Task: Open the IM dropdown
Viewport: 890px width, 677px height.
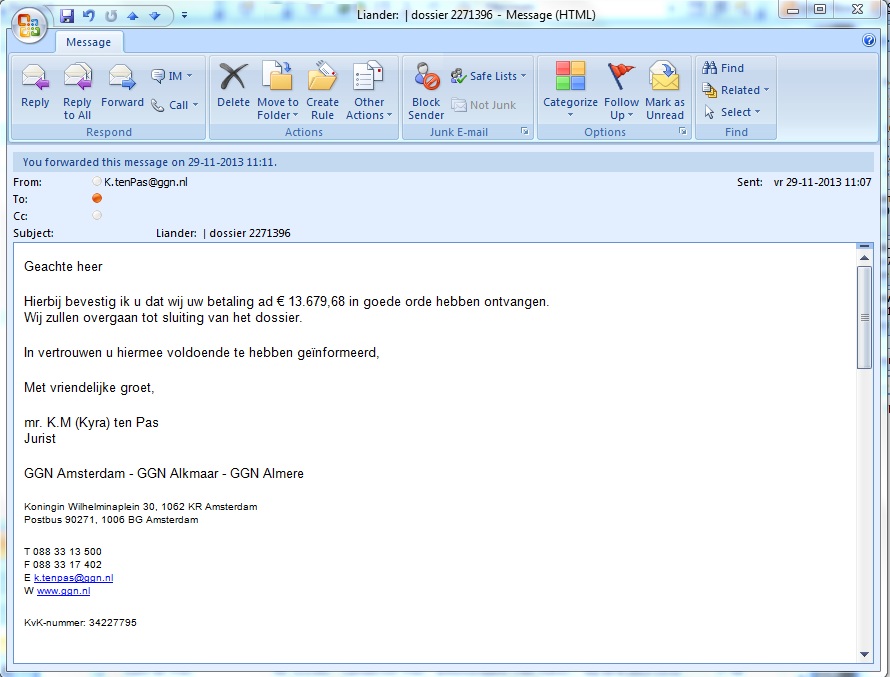Action: [172, 76]
